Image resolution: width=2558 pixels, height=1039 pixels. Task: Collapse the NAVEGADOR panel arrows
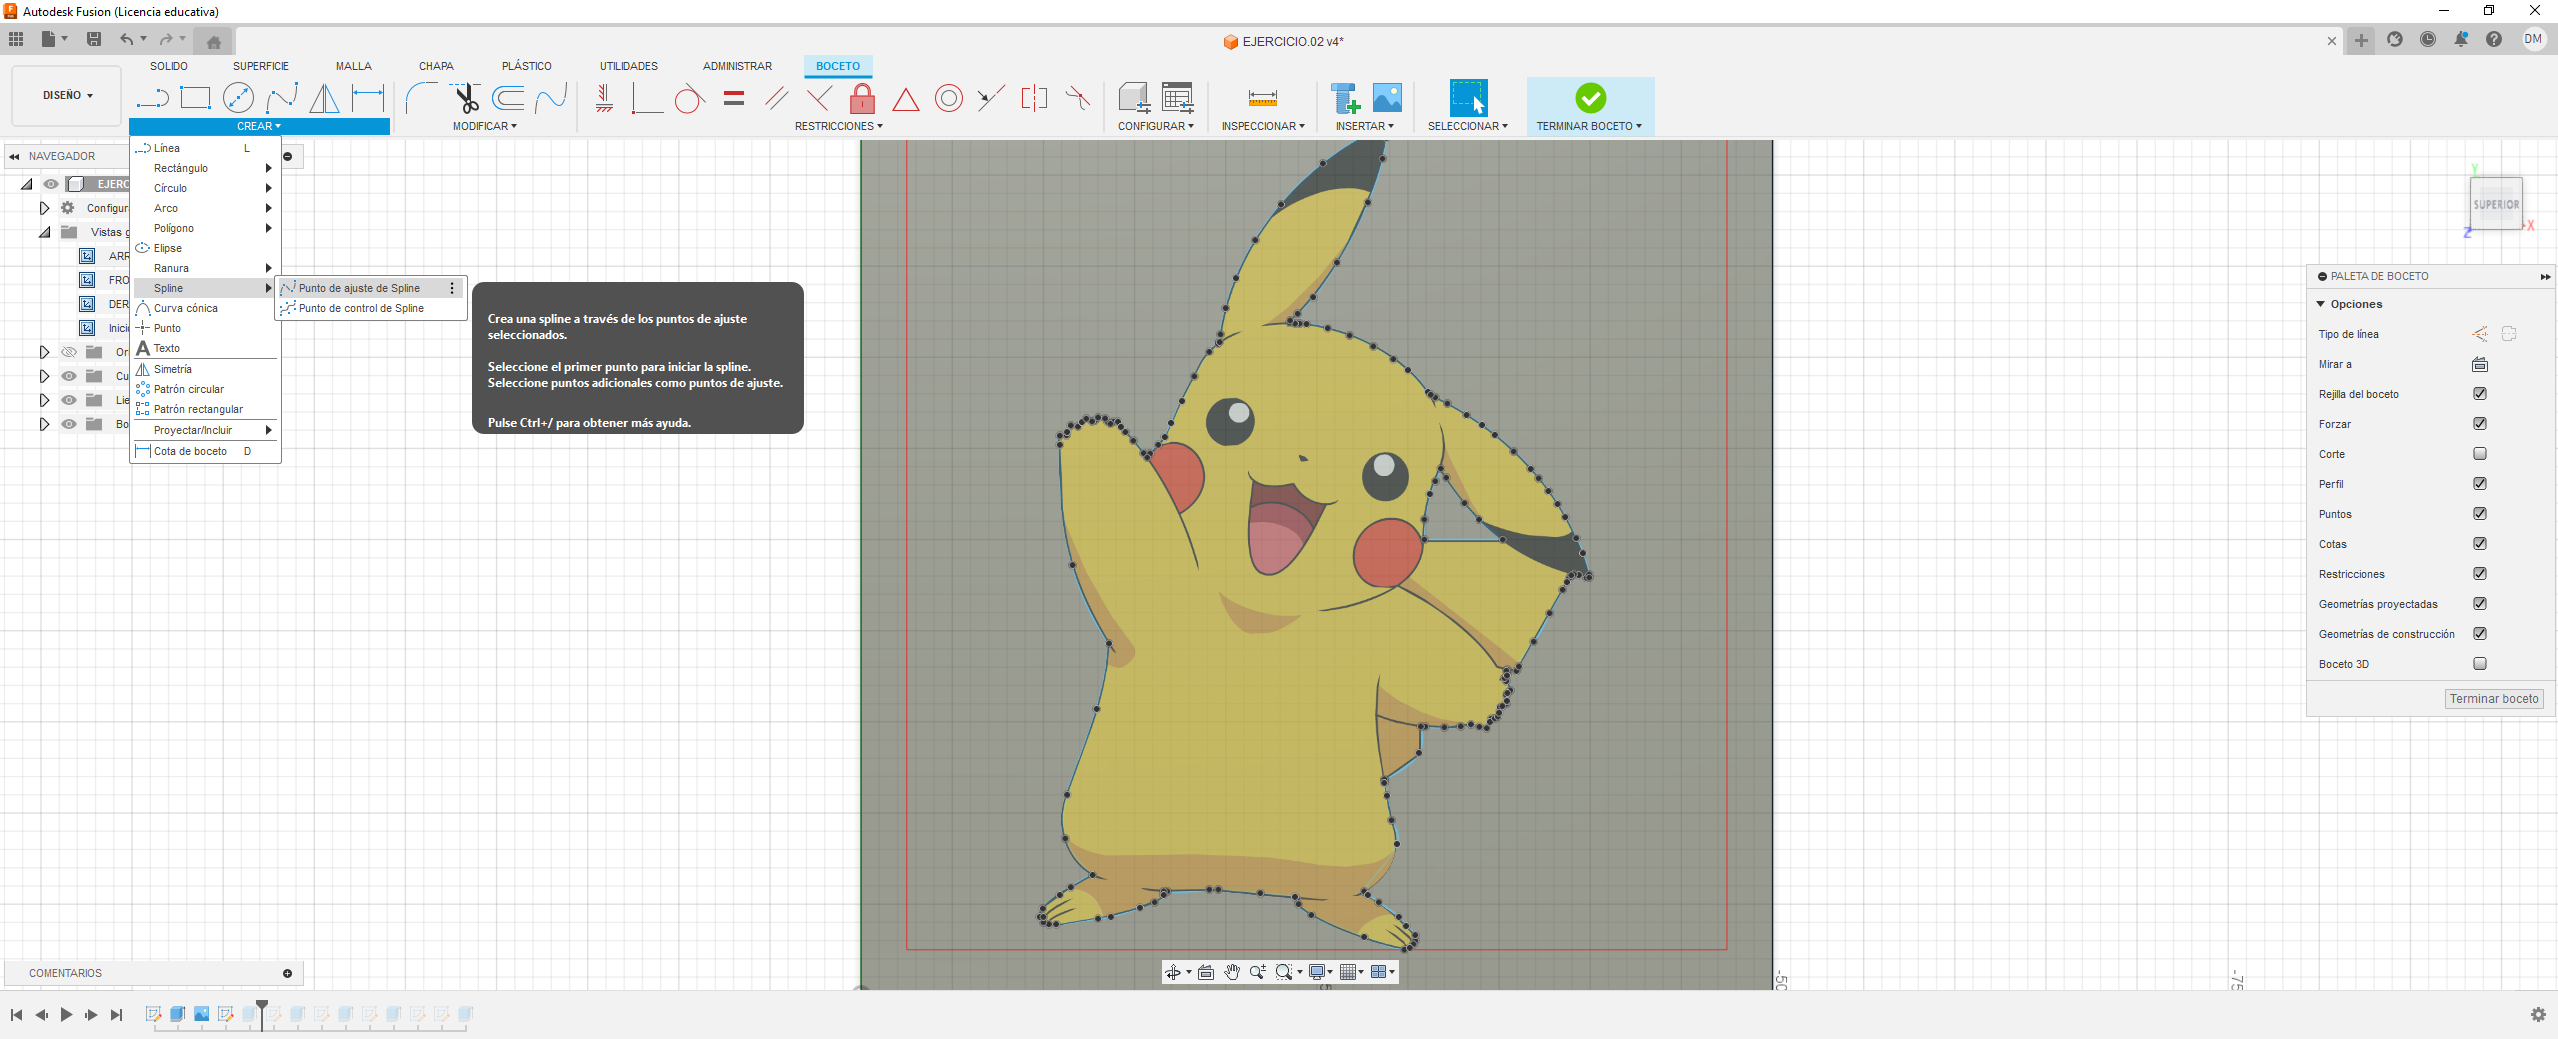14,156
